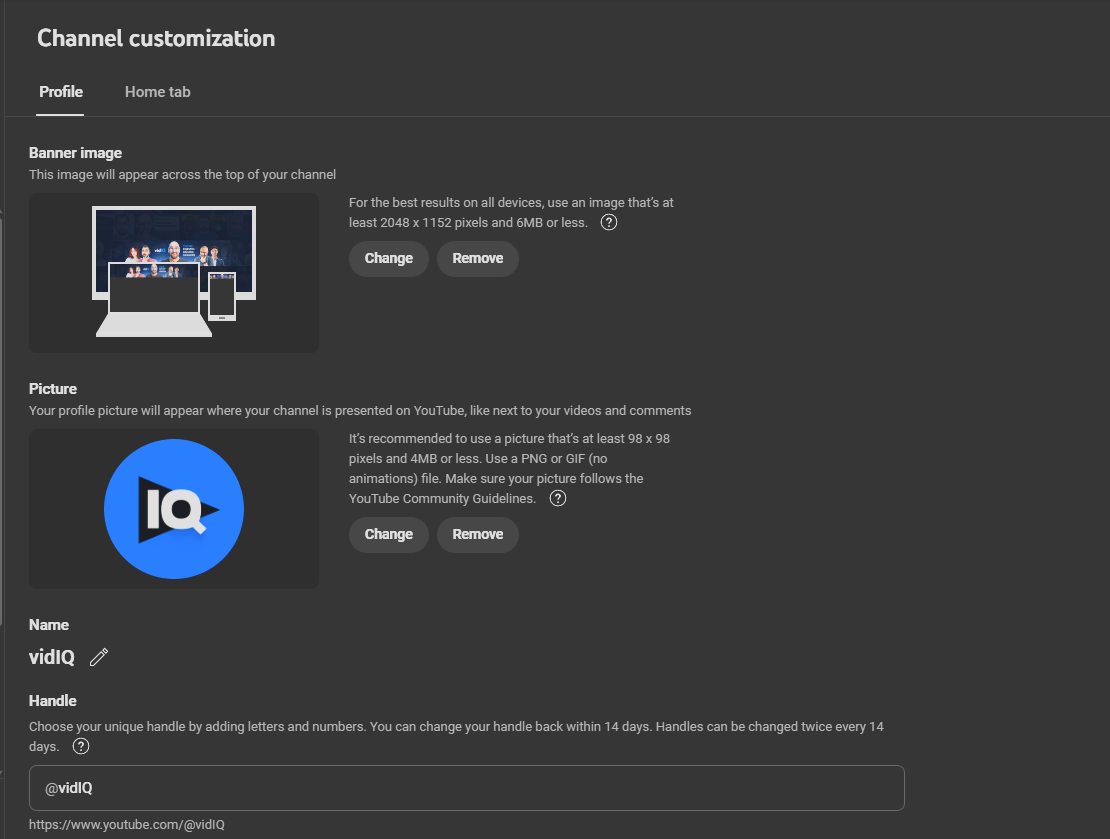This screenshot has width=1110, height=839.
Task: Open banner image size help icon
Action: click(x=609, y=222)
